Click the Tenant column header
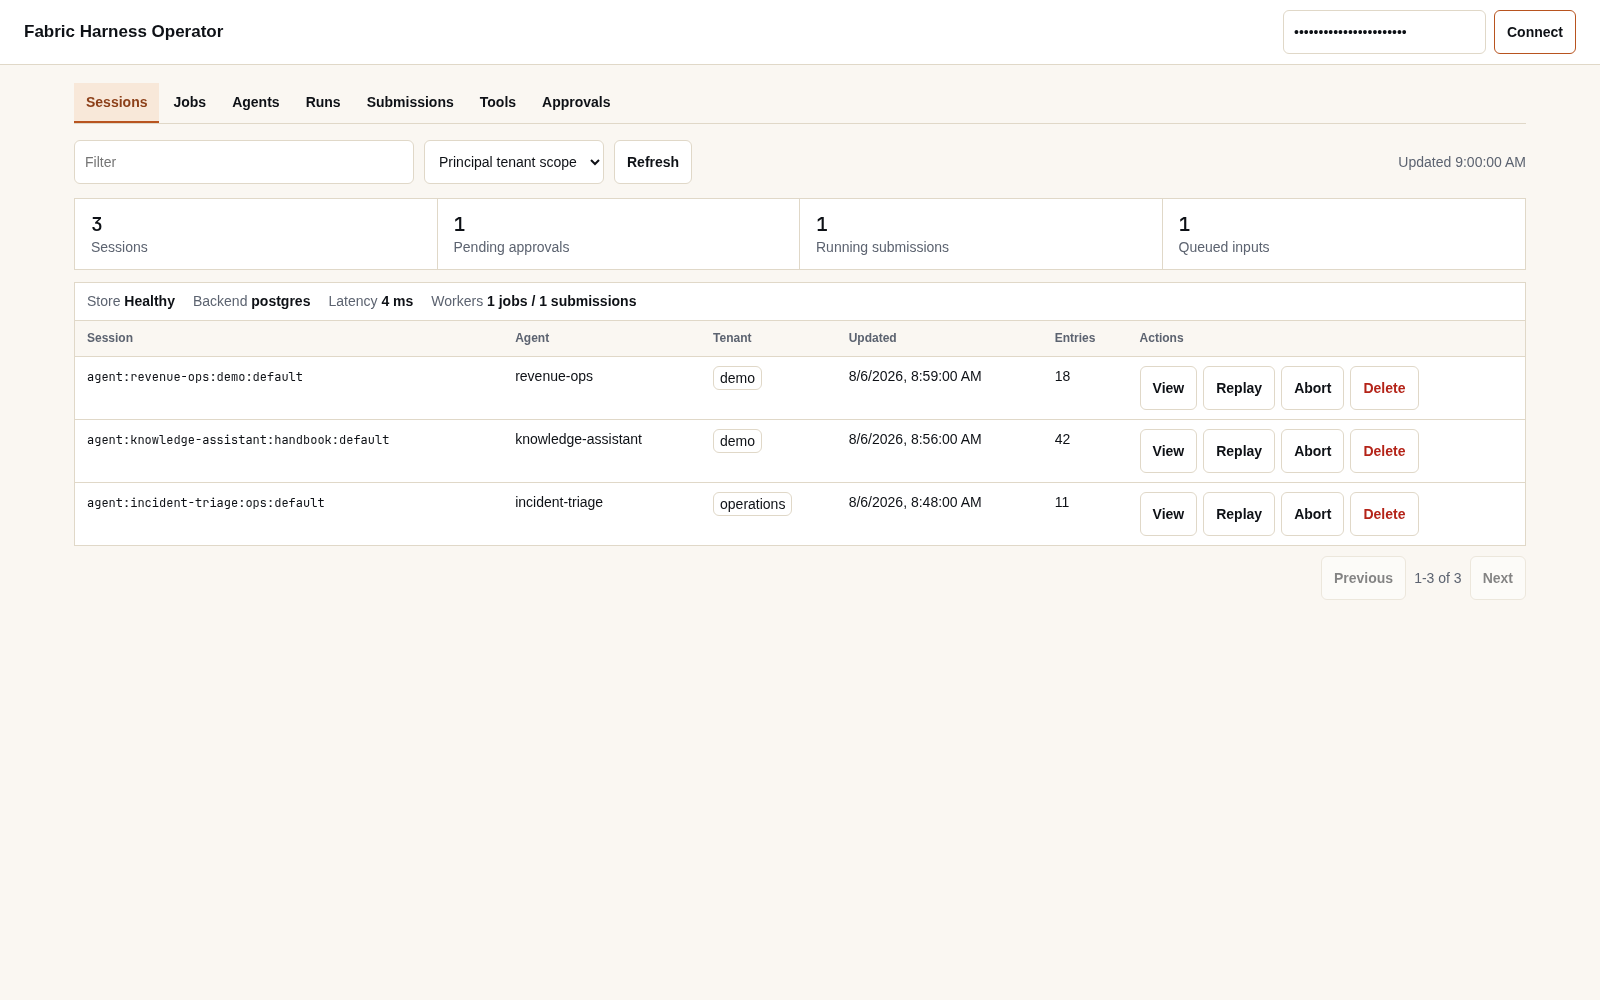Screen dimensions: 1600x1000 click(732, 338)
